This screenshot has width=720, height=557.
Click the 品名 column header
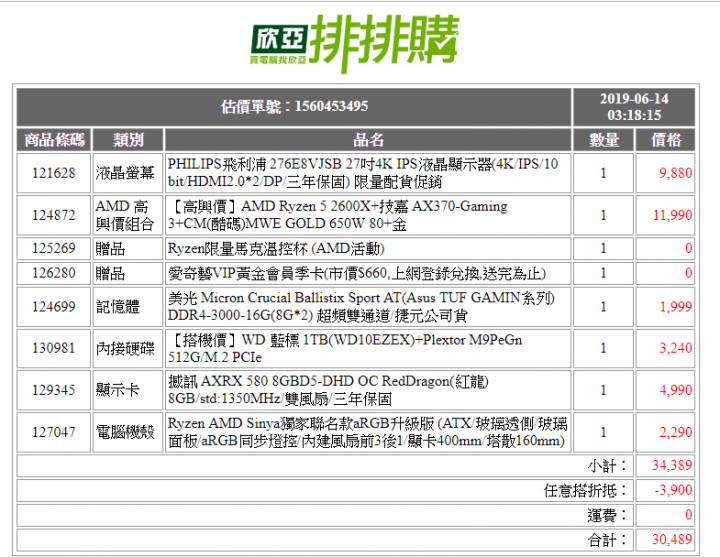coord(368,140)
